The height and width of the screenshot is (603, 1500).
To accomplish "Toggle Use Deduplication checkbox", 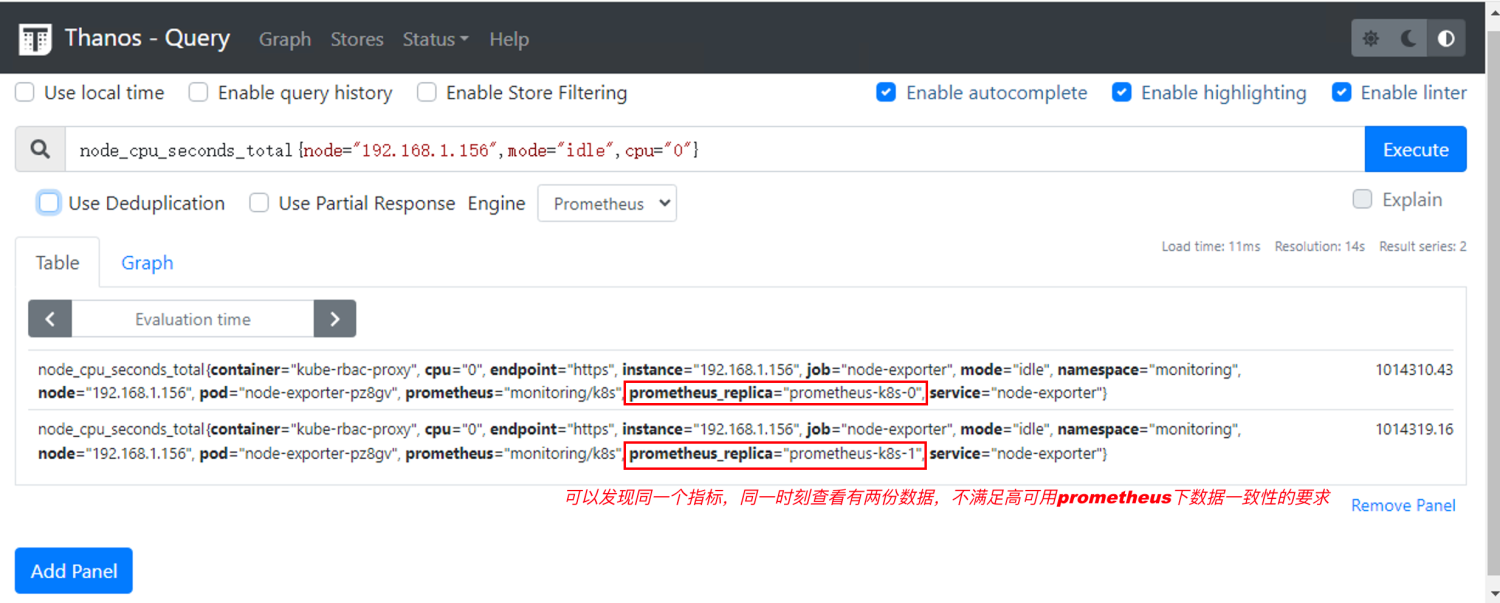I will point(49,203).
